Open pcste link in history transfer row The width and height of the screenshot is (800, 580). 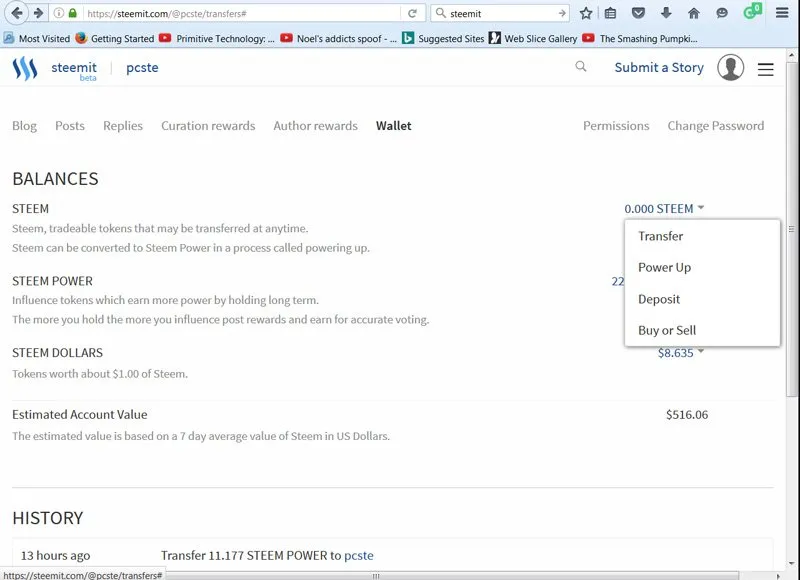(x=359, y=556)
